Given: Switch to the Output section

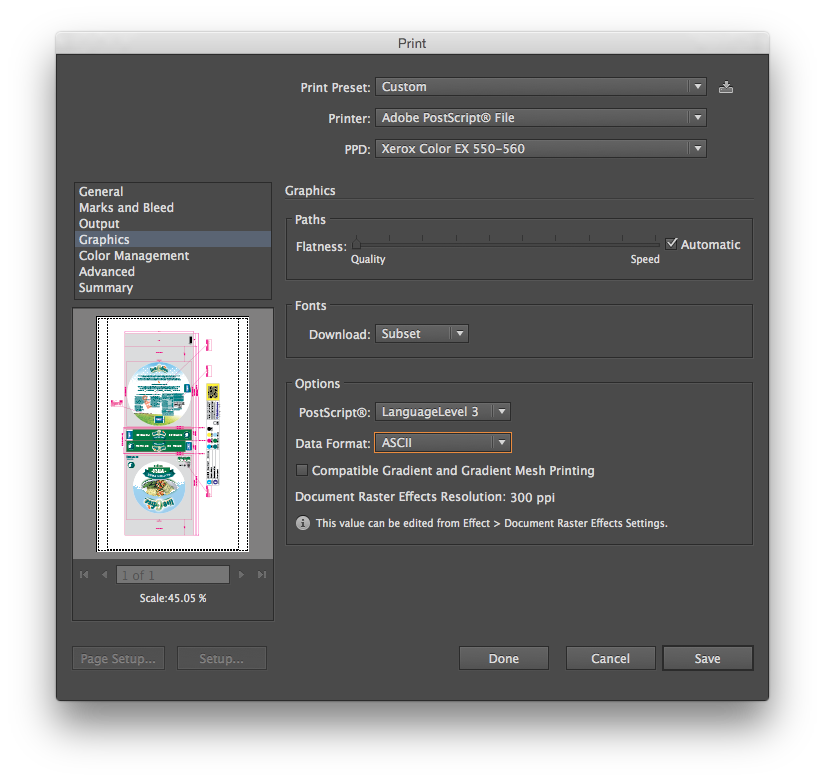Looking at the screenshot, I should click(x=98, y=223).
